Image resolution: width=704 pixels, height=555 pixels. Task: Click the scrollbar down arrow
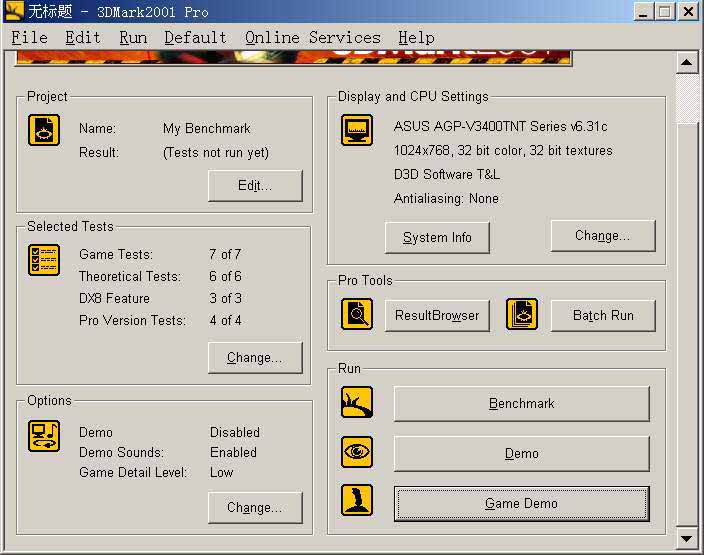click(687, 539)
